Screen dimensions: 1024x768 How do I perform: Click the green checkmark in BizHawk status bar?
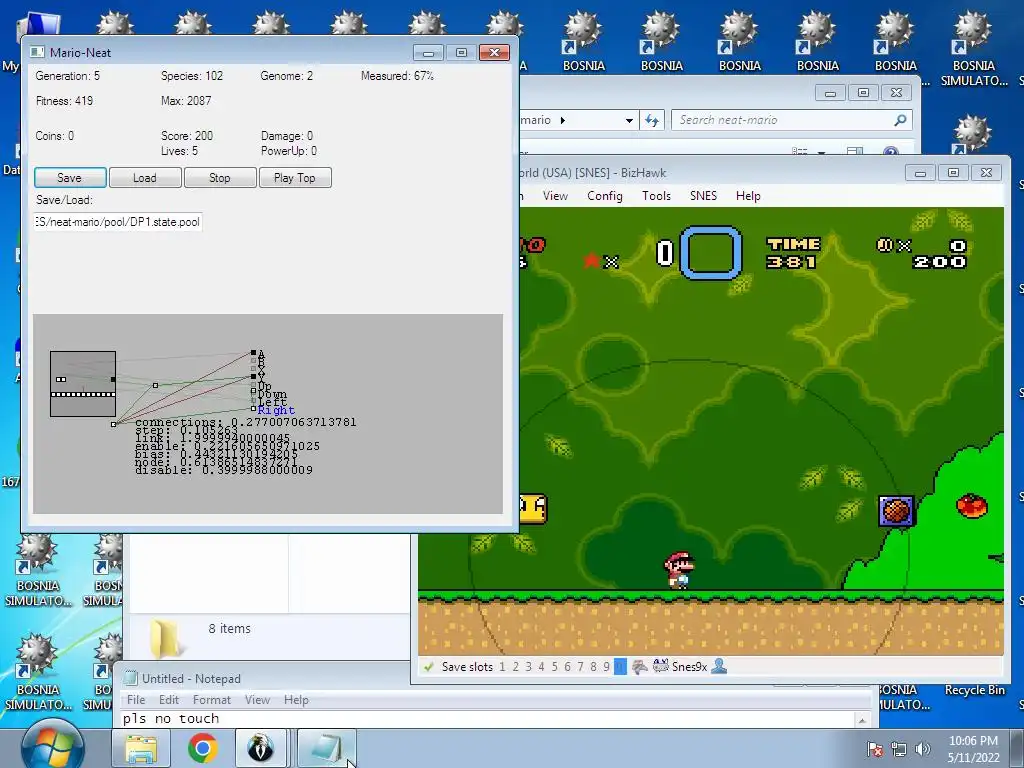click(428, 667)
